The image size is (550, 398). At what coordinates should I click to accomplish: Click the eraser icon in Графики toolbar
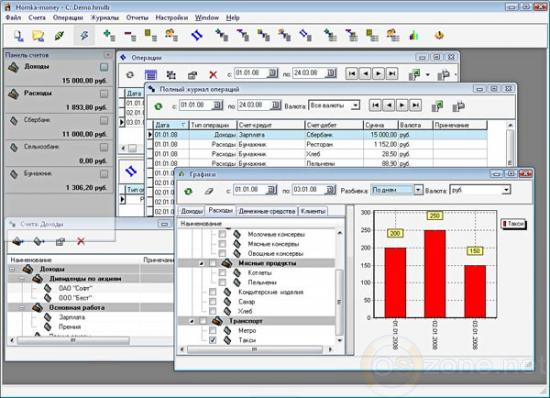point(209,191)
